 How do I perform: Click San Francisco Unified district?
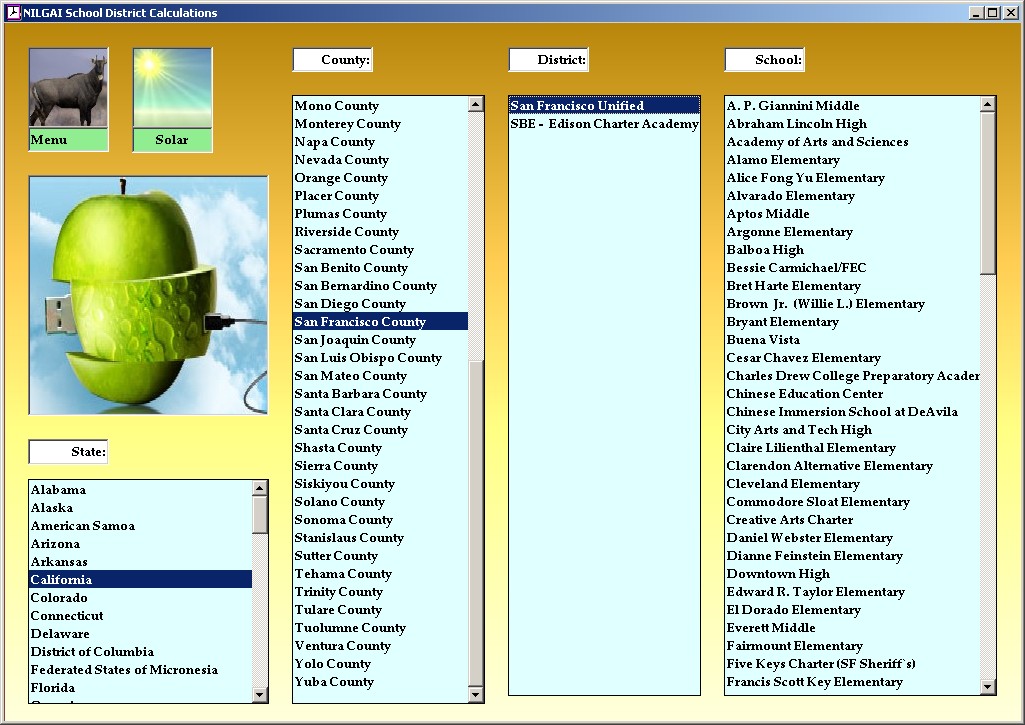click(577, 106)
